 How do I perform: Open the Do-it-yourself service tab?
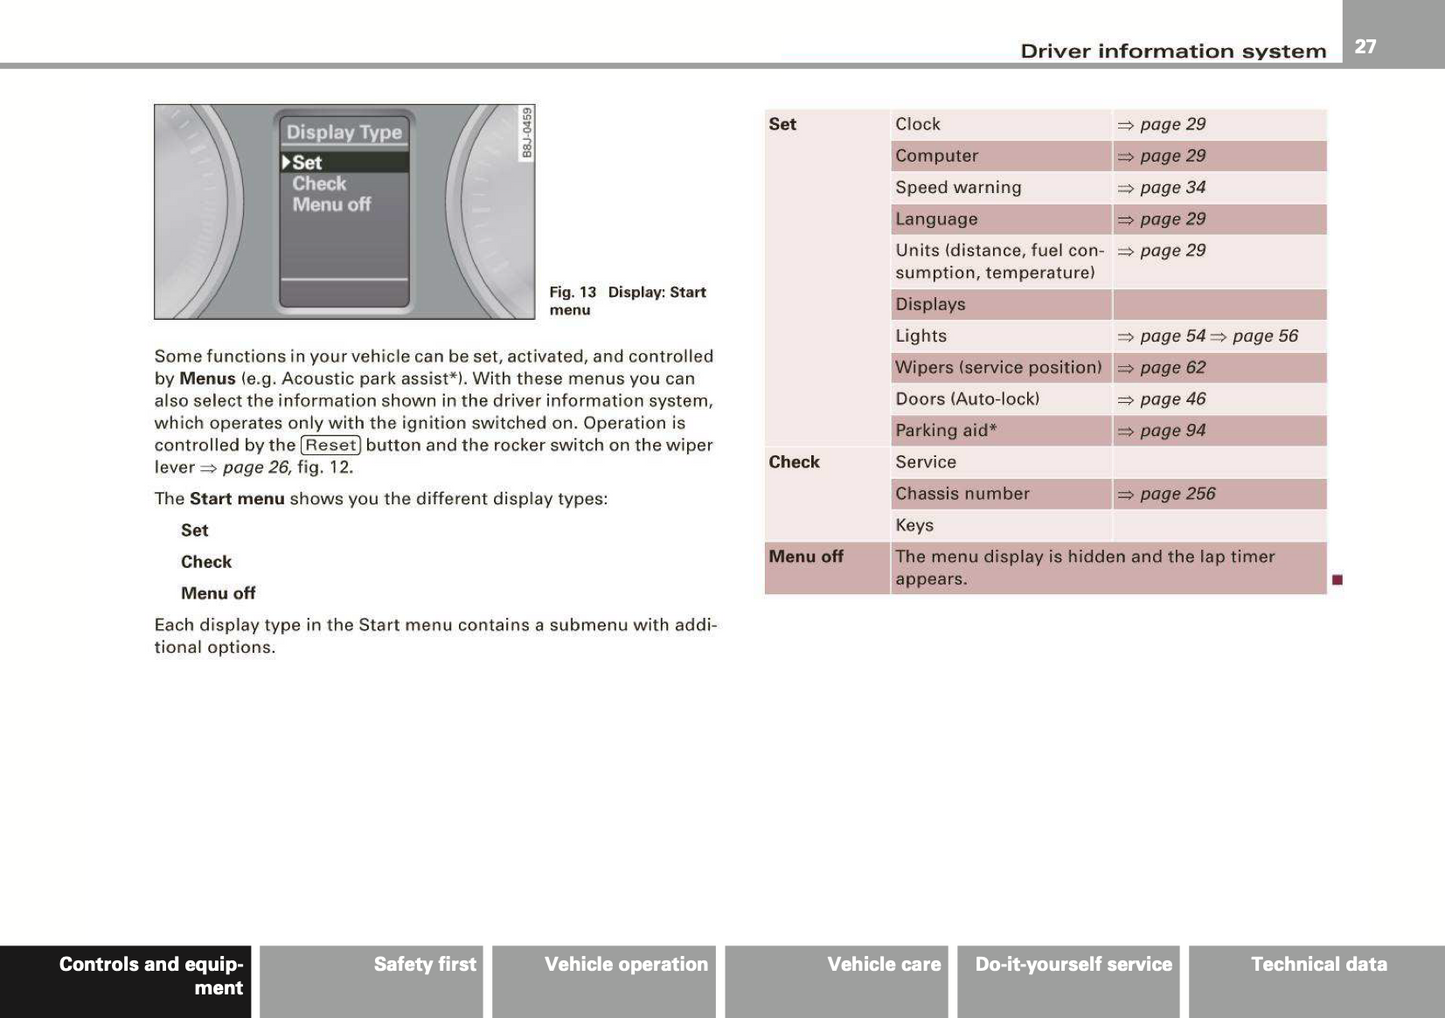(x=1069, y=980)
